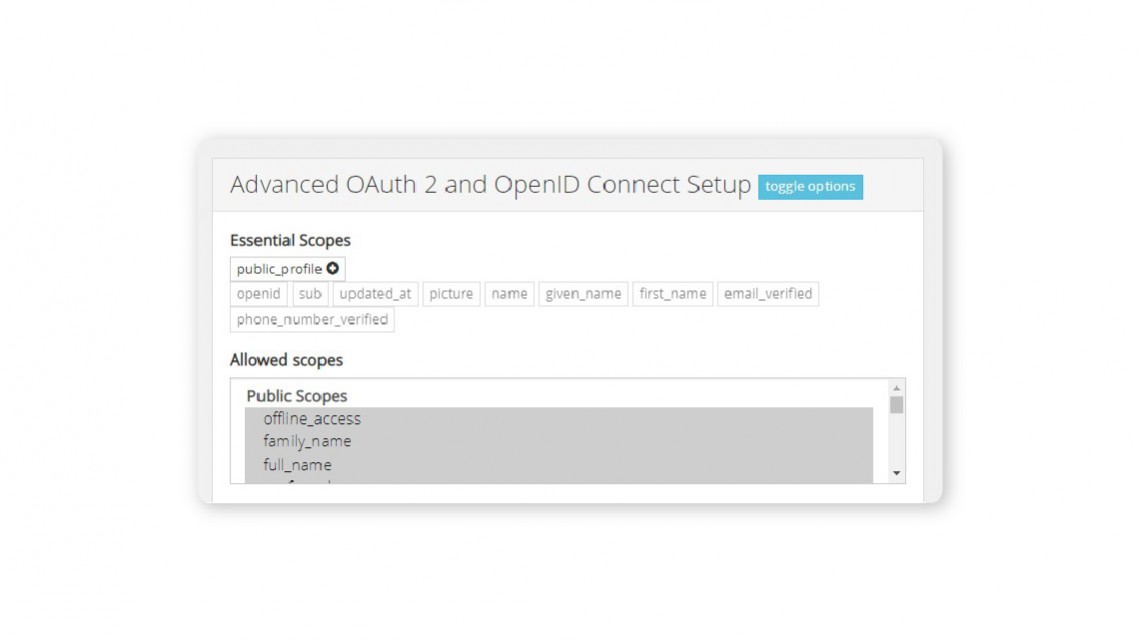
Task: Click the name scope tag
Action: coord(509,294)
